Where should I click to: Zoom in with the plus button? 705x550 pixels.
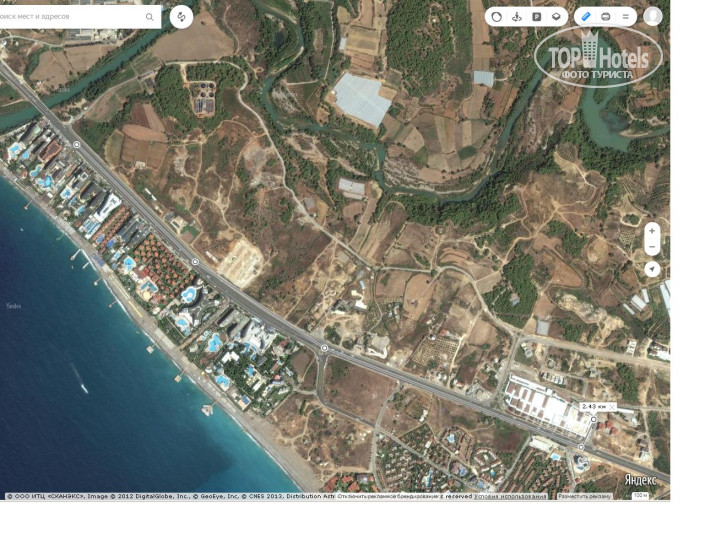[x=652, y=230]
